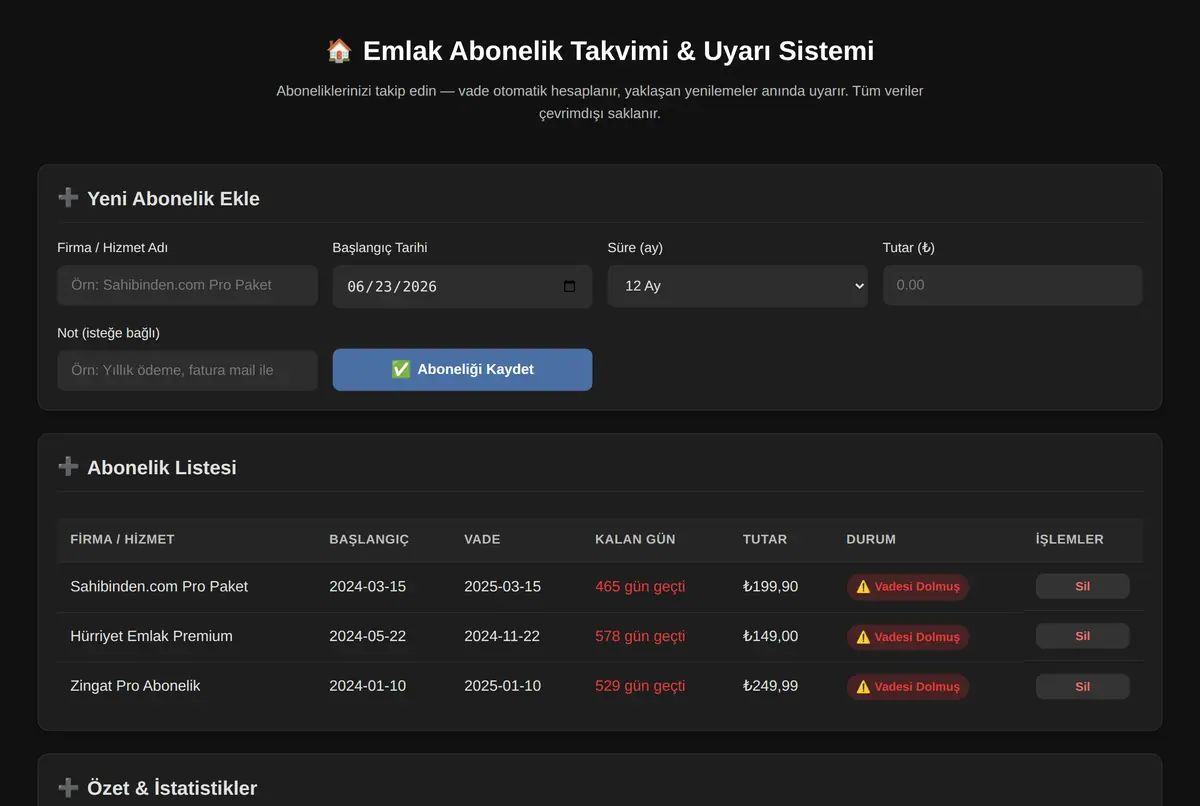
Task: Click the 529 gün geçti value
Action: (640, 686)
